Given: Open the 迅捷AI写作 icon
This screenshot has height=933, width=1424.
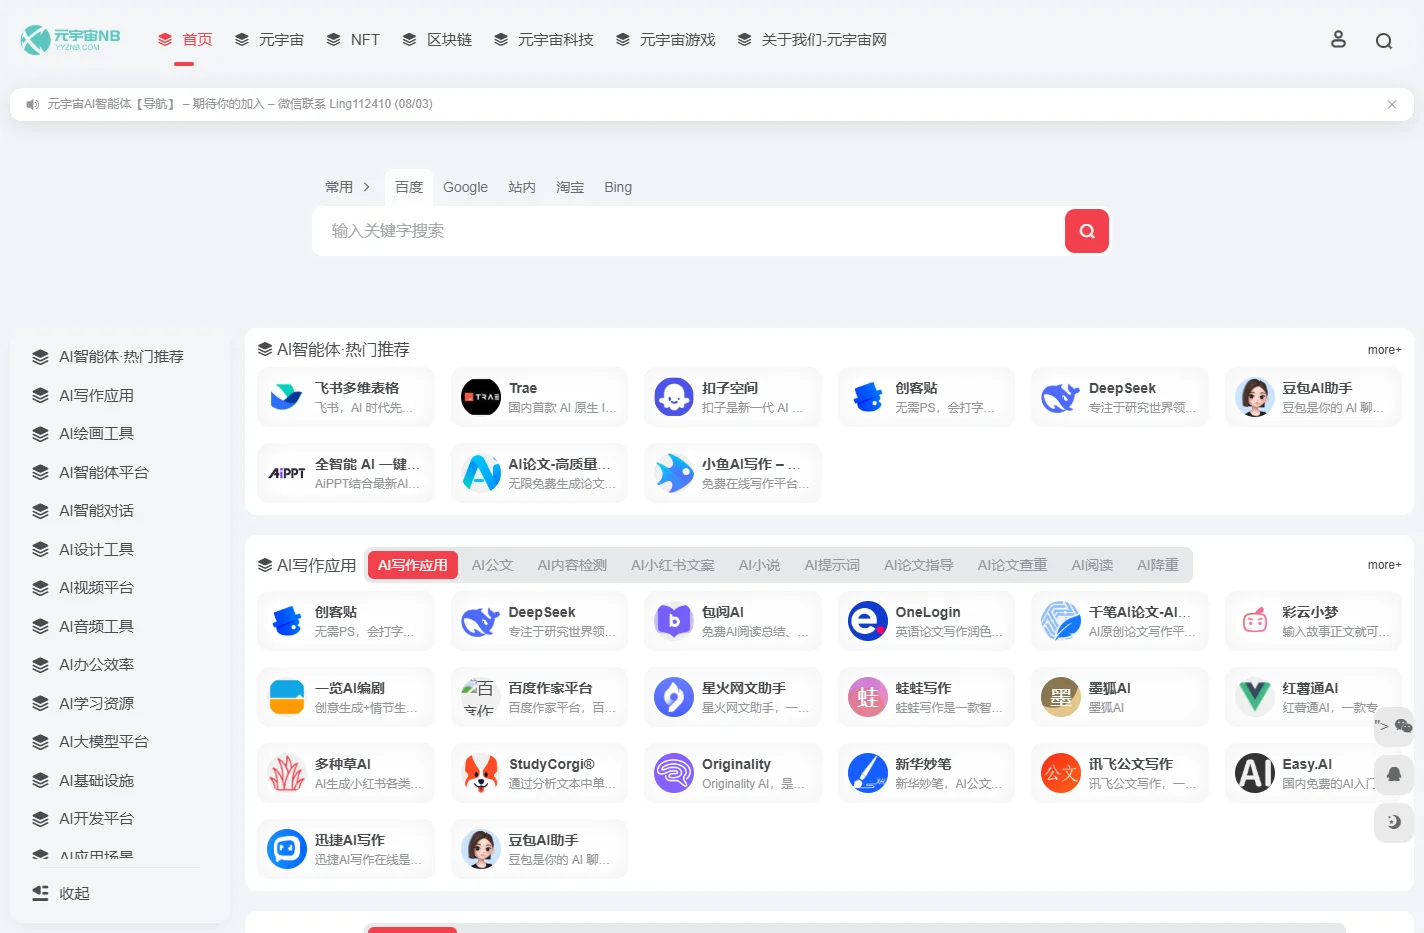Looking at the screenshot, I should tap(286, 849).
